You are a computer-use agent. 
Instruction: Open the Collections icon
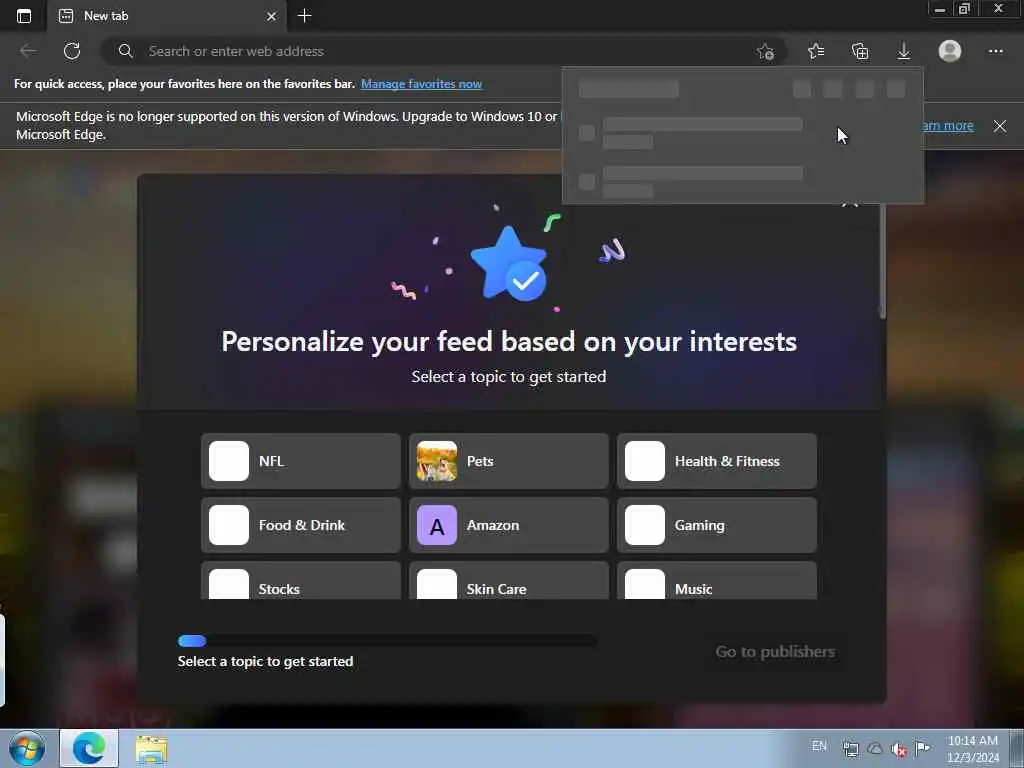pos(860,51)
